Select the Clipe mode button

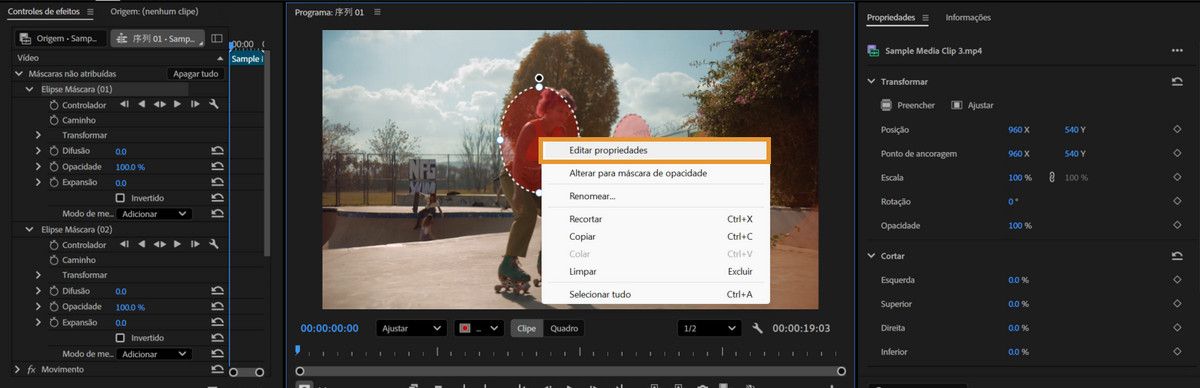(x=527, y=328)
